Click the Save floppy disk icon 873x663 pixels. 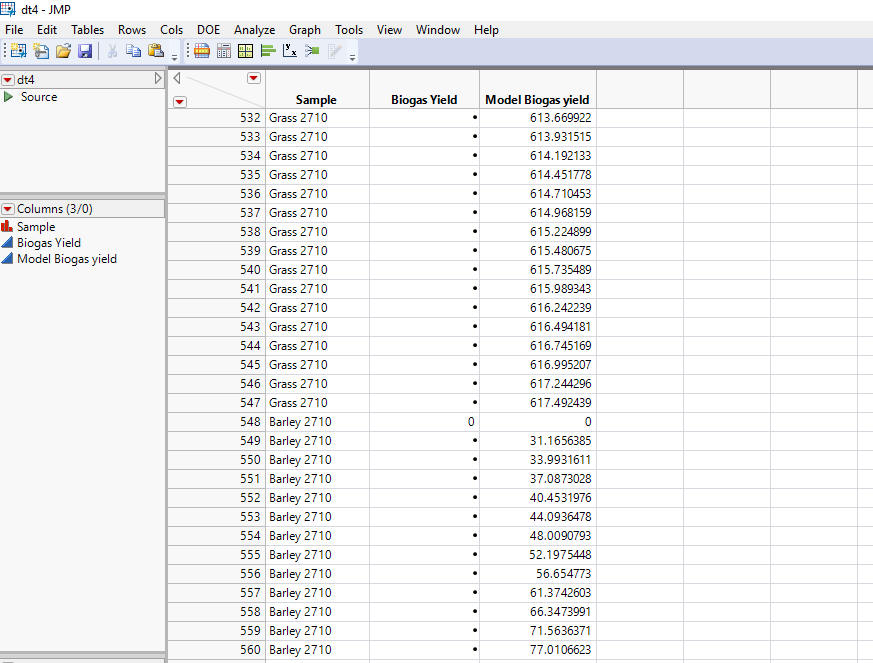(85, 51)
